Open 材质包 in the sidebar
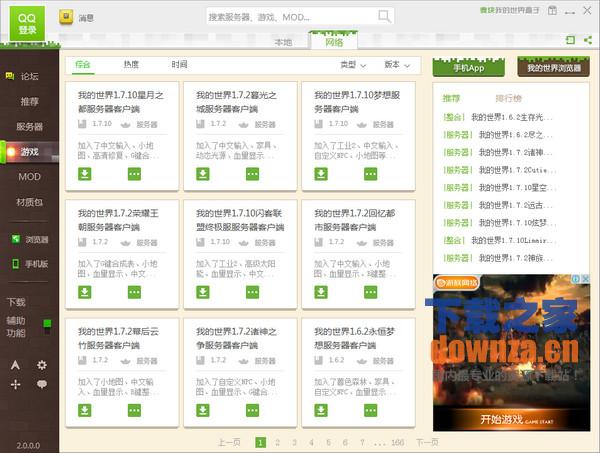The image size is (600, 453). point(29,202)
